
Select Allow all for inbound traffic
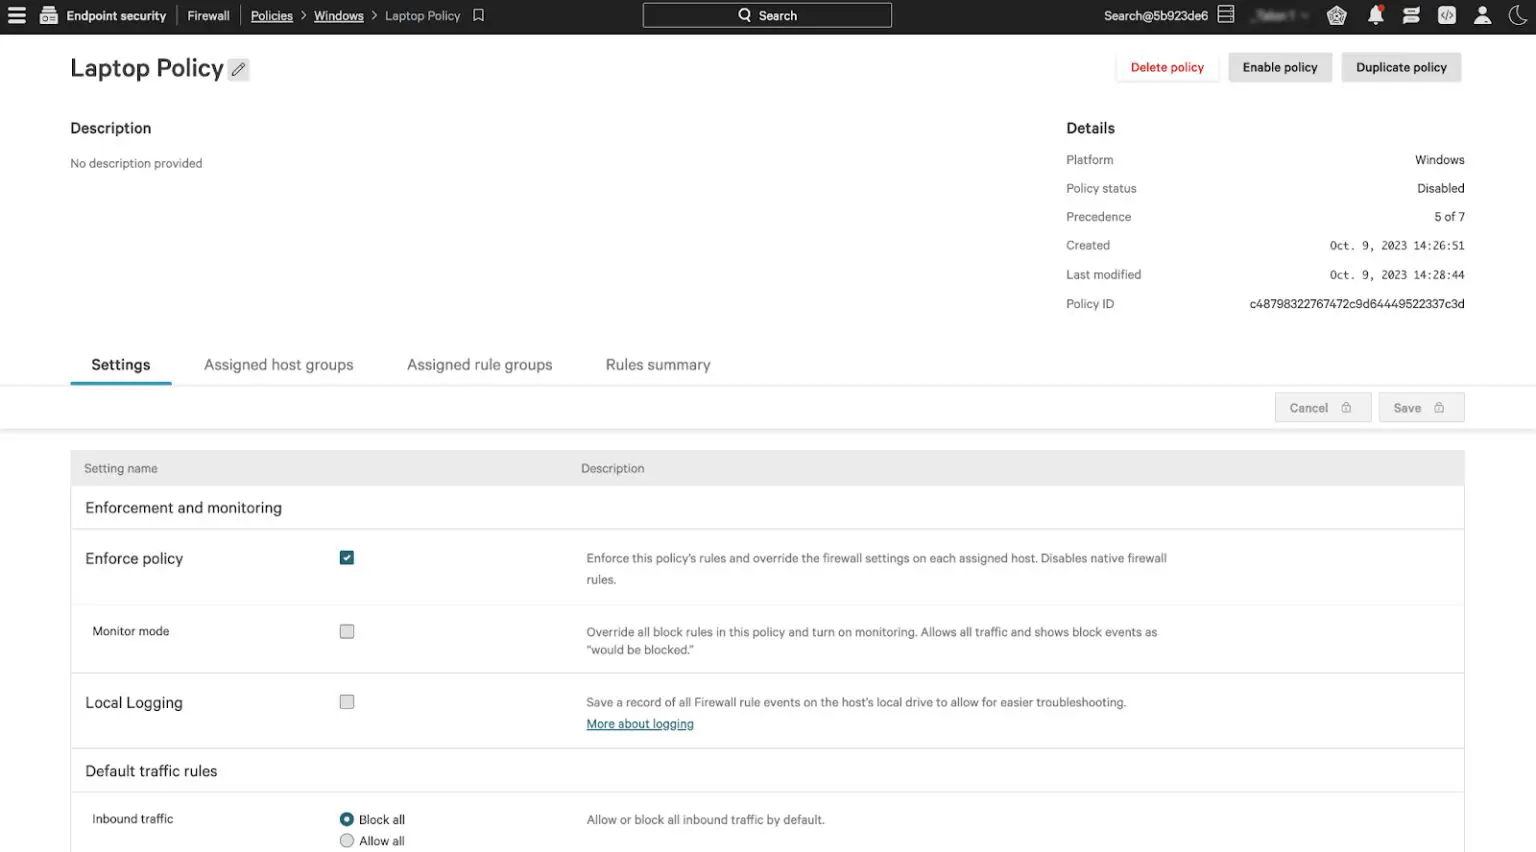pyautogui.click(x=346, y=840)
